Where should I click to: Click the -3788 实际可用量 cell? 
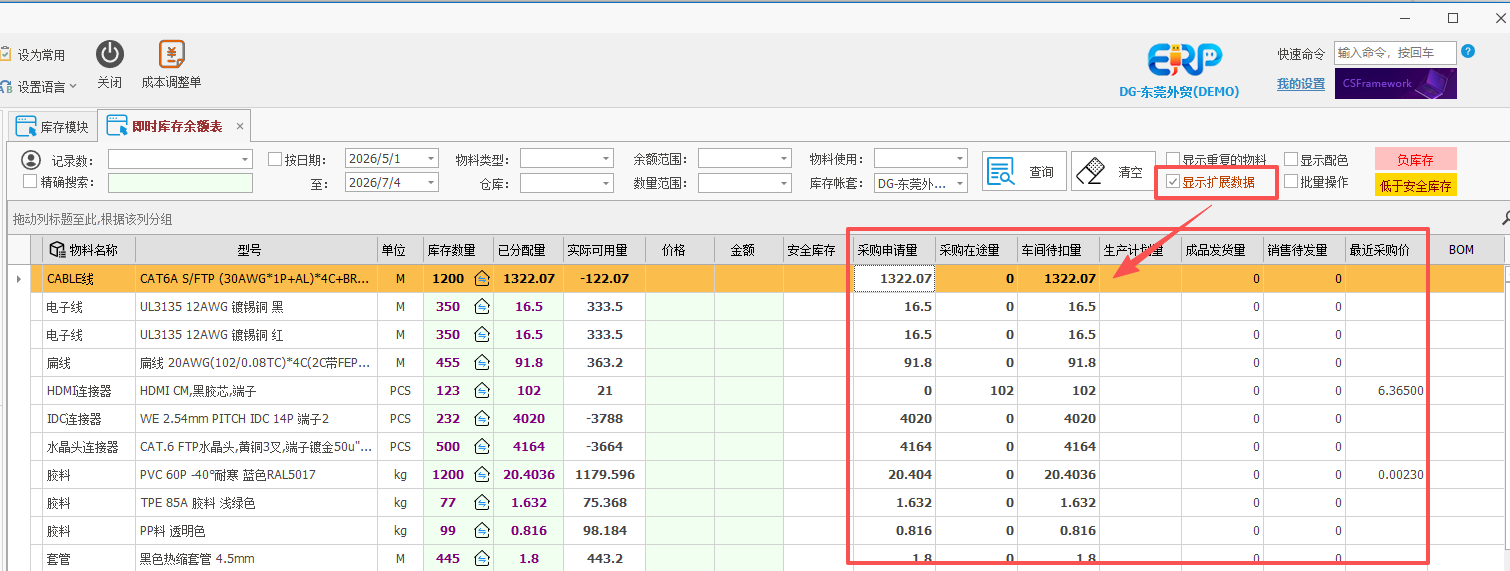tap(606, 419)
